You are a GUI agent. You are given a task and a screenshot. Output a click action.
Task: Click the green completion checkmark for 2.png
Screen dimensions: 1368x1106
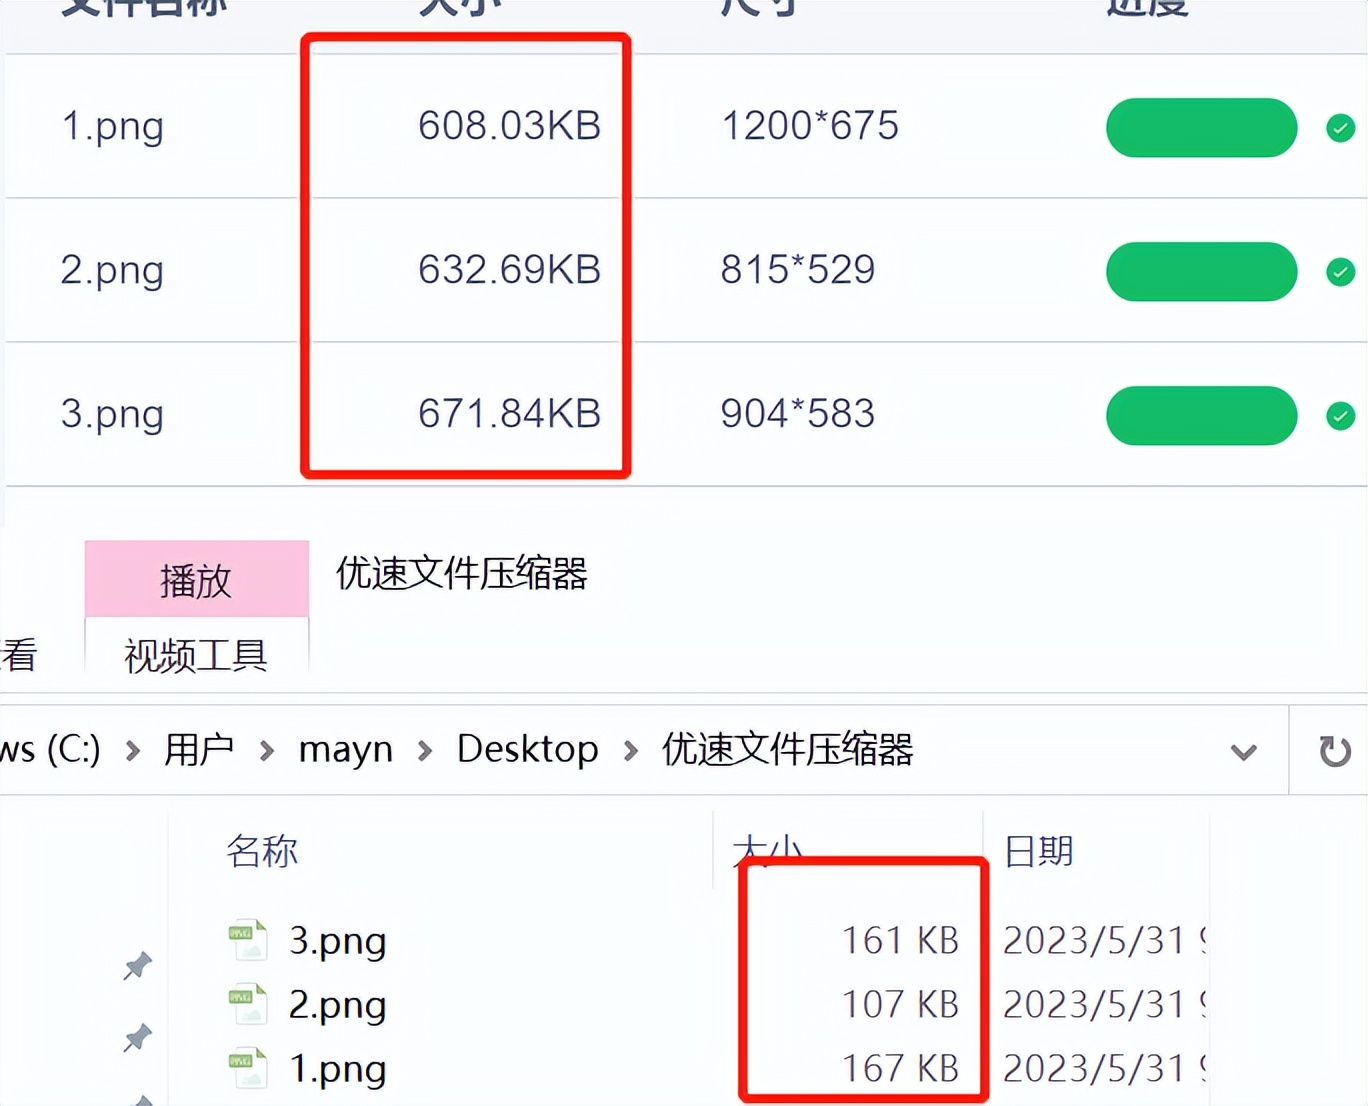(x=1340, y=272)
